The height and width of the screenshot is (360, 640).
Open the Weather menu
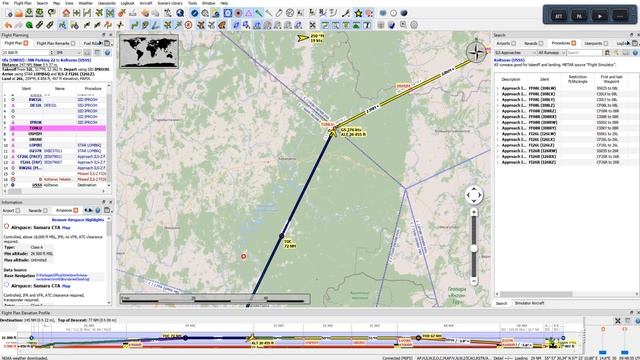(85, 3)
